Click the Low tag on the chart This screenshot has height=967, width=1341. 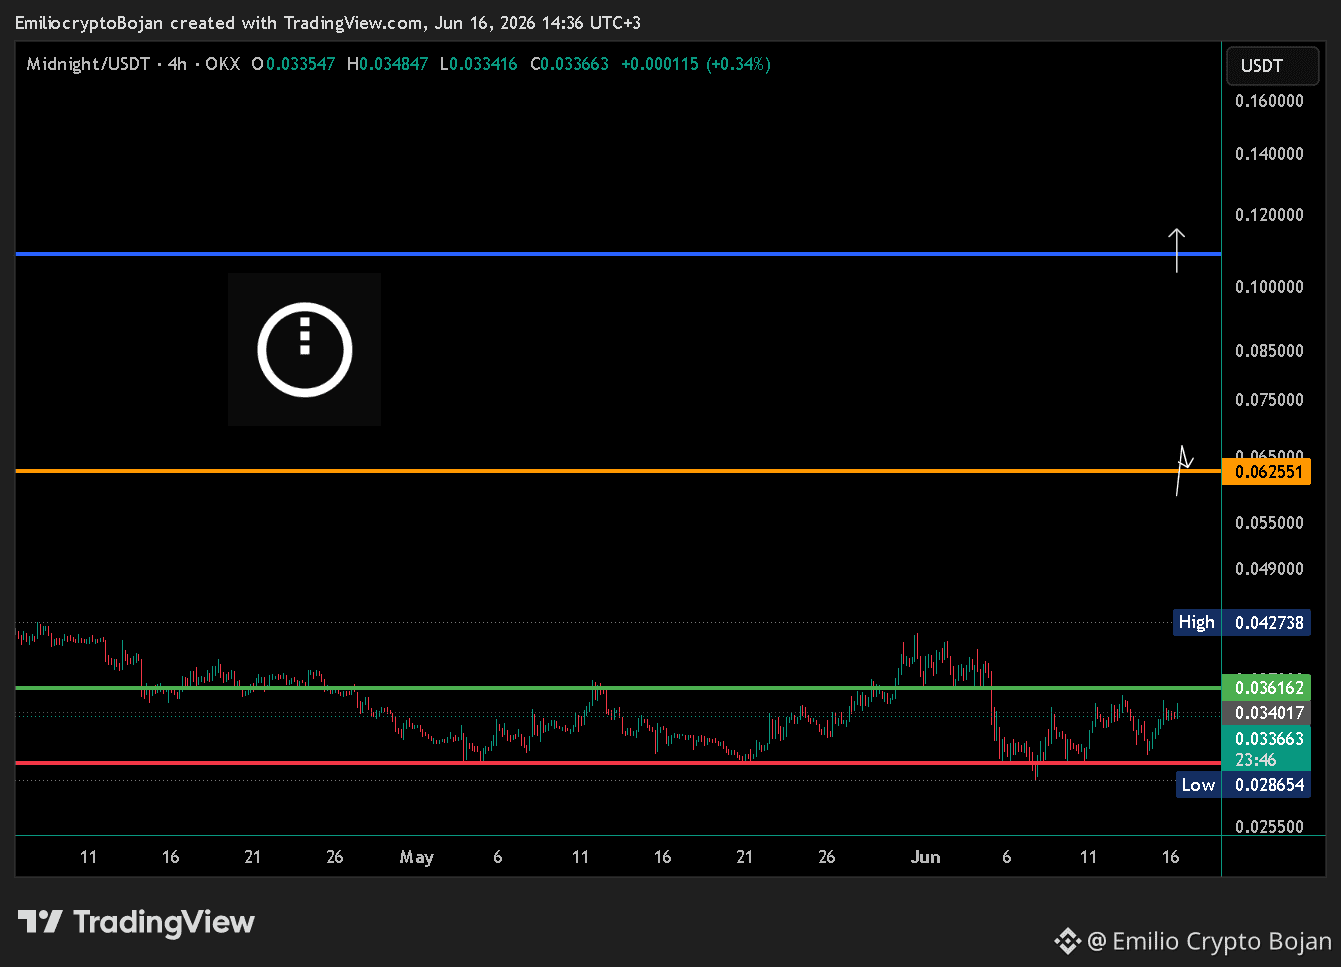click(1198, 785)
